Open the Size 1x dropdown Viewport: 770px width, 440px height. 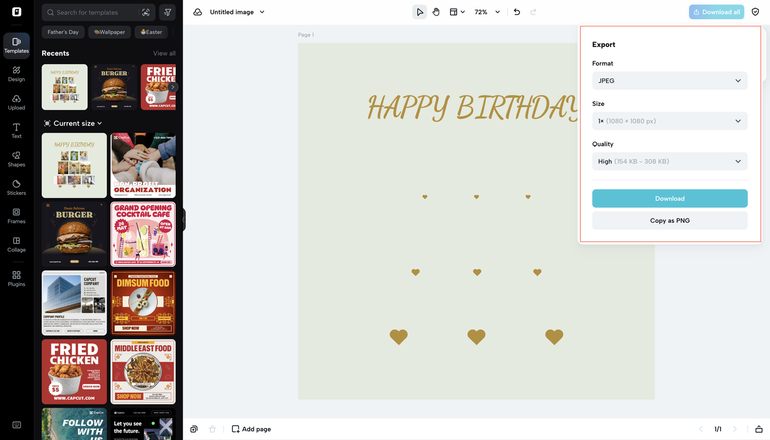tap(669, 121)
